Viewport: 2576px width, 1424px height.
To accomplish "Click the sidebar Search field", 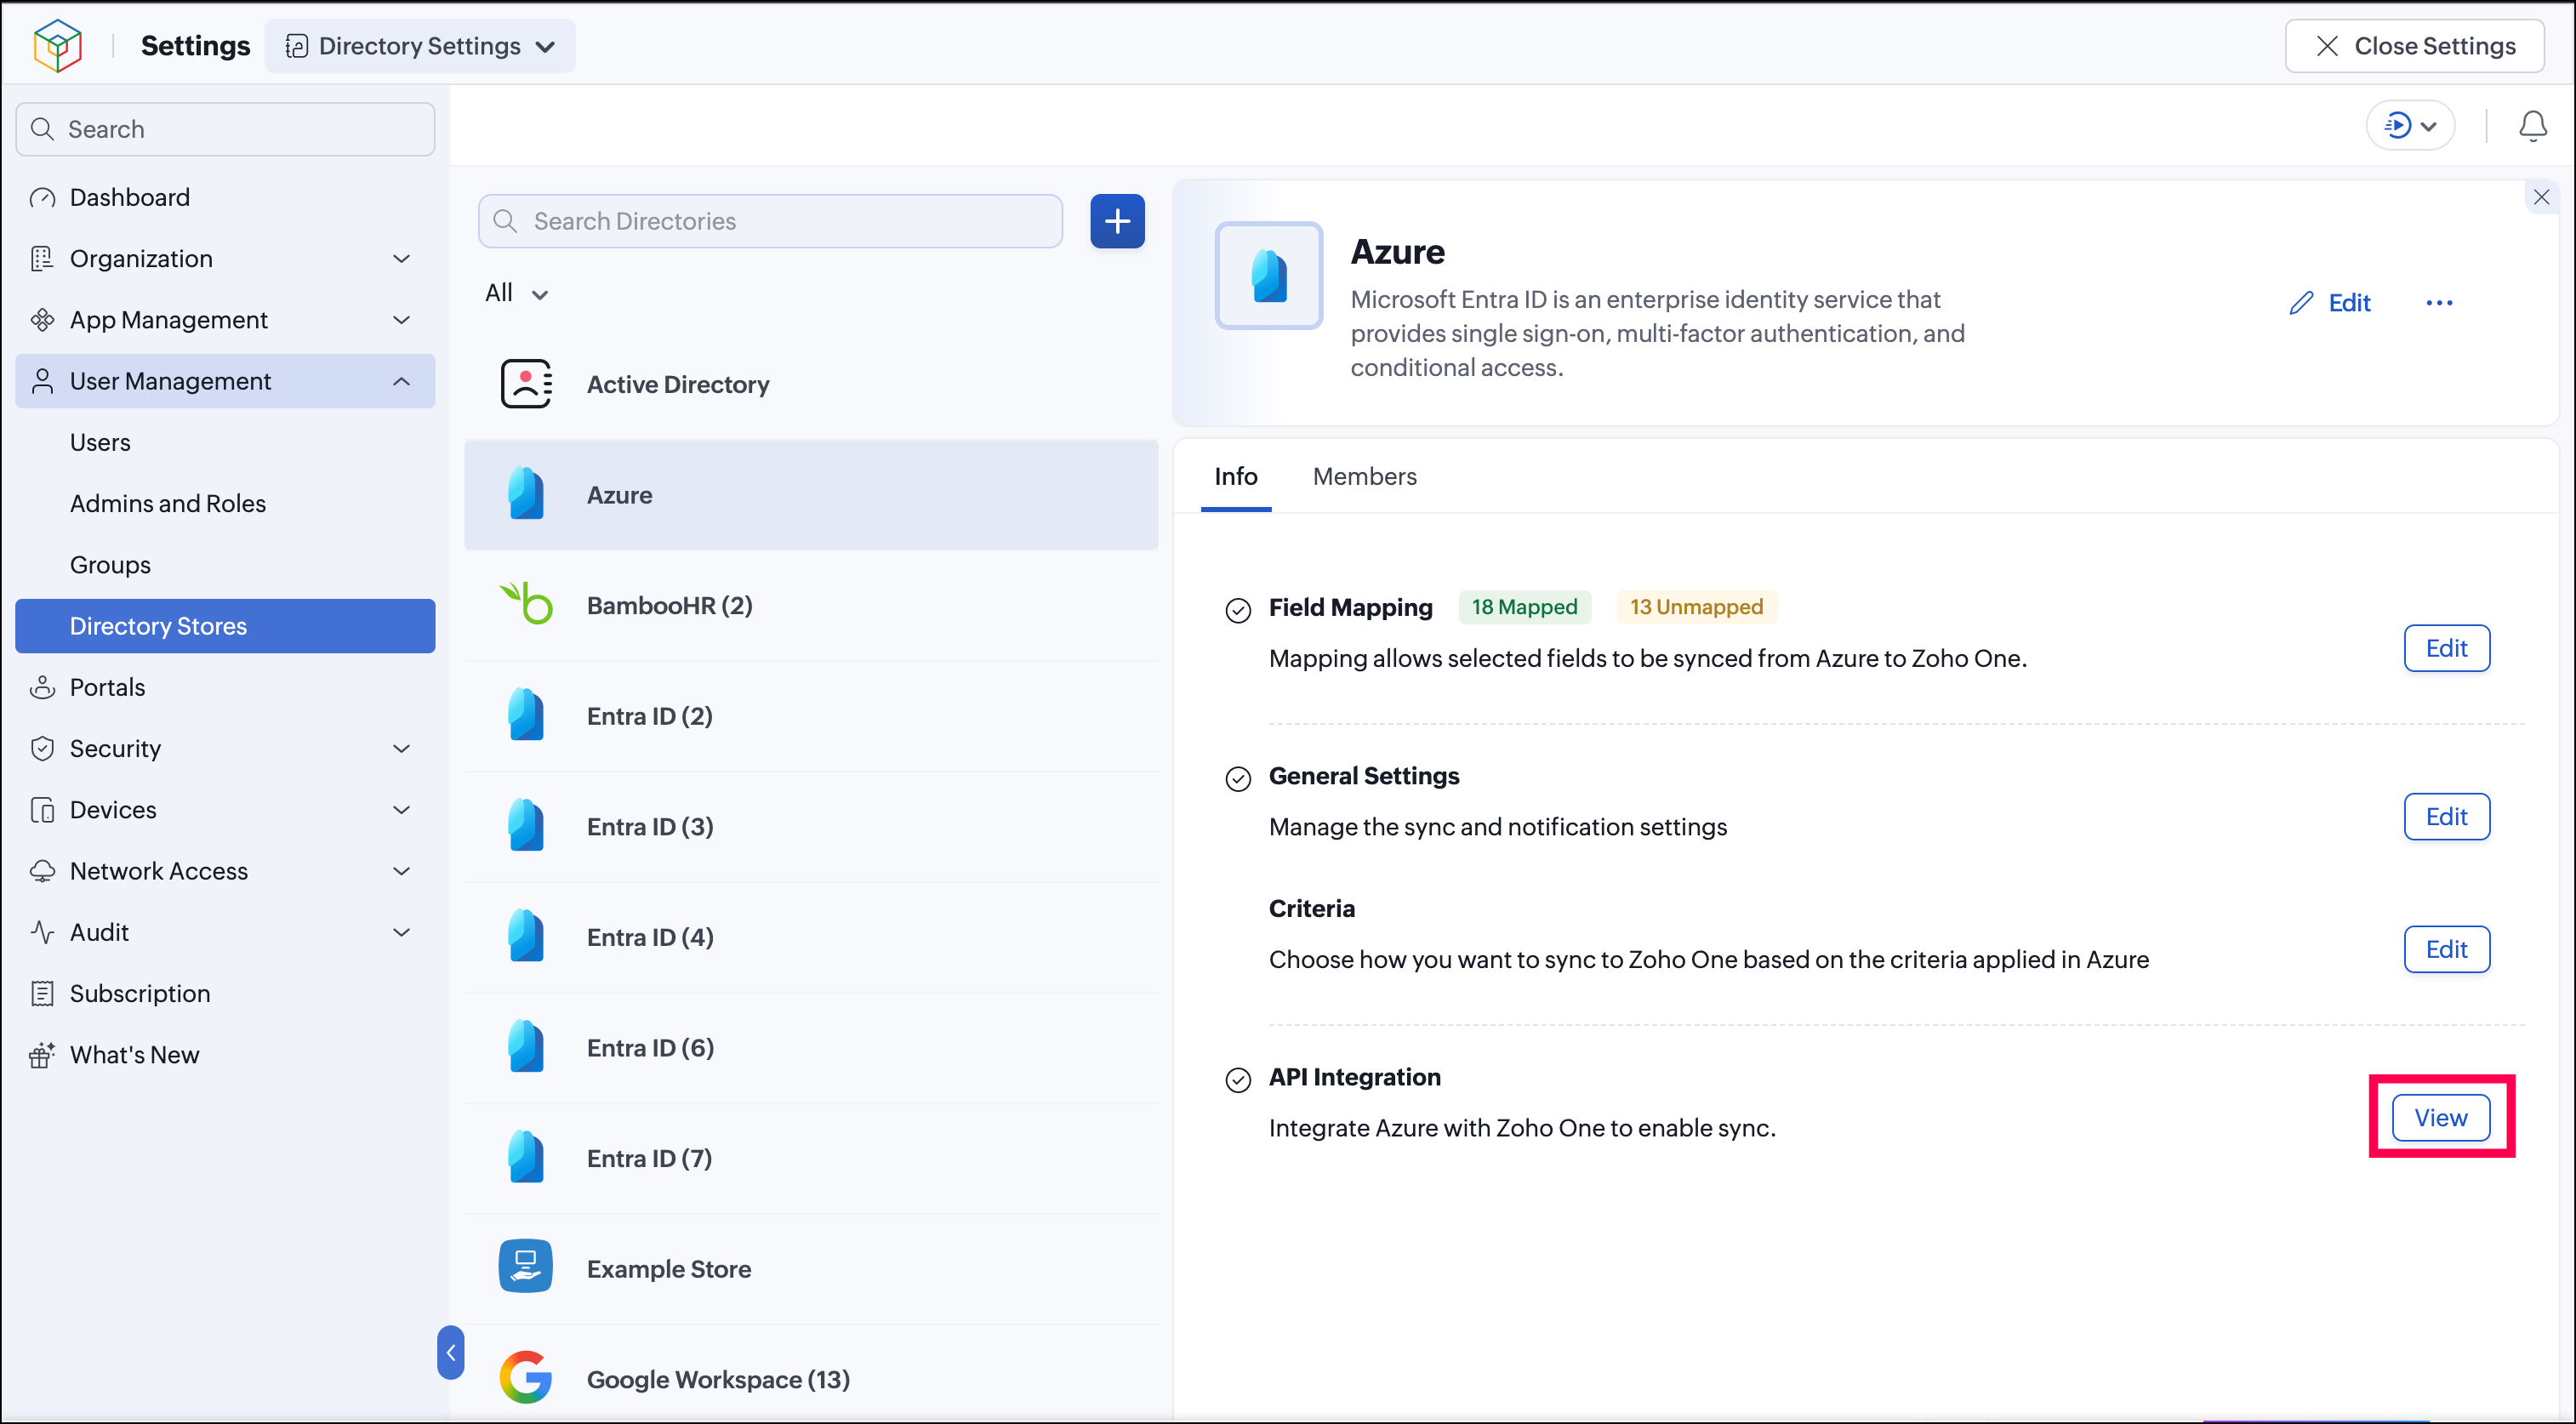I will [225, 129].
